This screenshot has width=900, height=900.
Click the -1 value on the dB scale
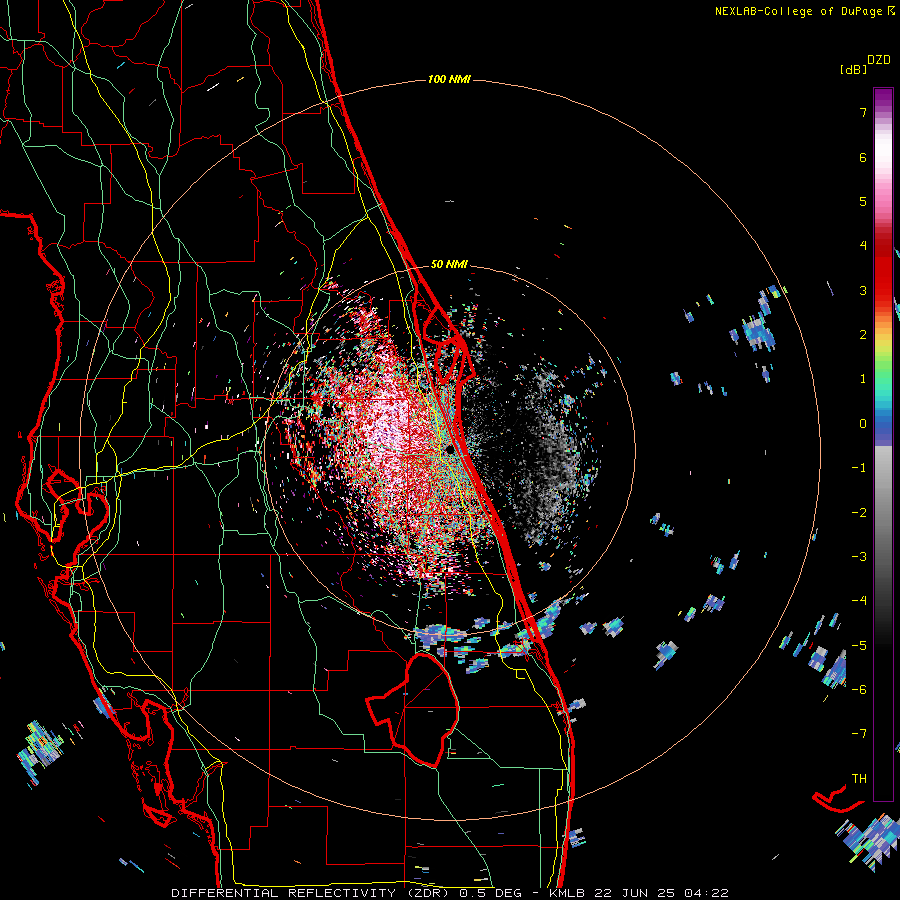pyautogui.click(x=859, y=468)
